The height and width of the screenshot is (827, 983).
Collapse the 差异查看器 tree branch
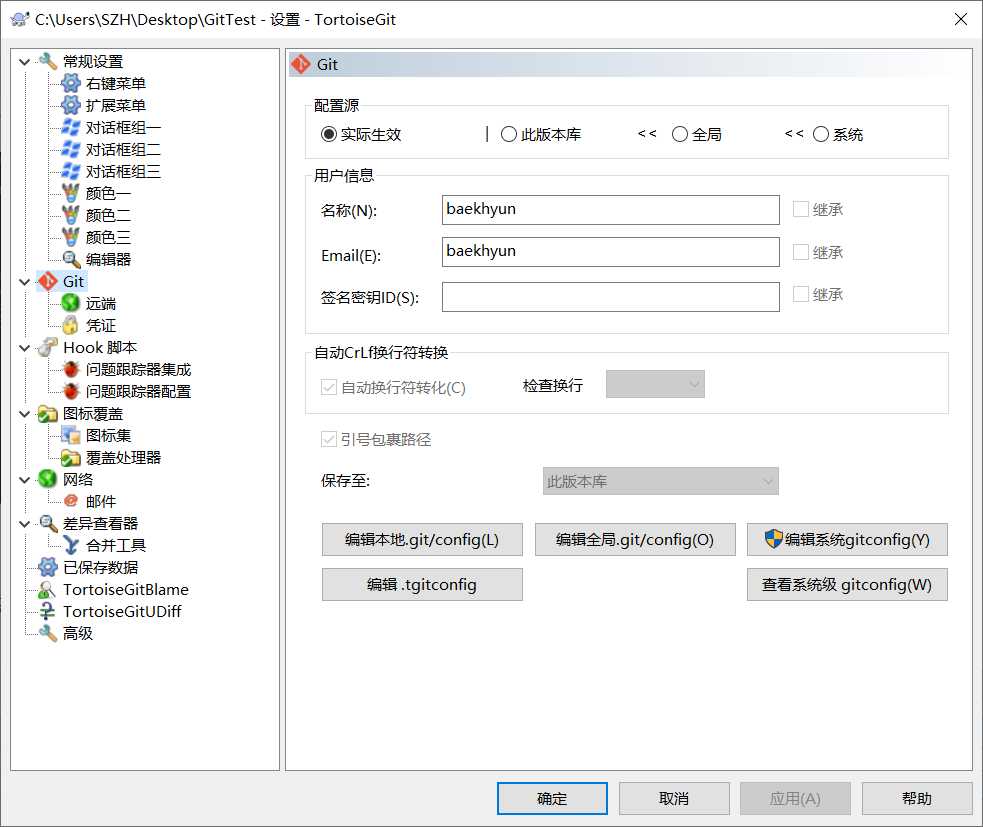[23, 523]
